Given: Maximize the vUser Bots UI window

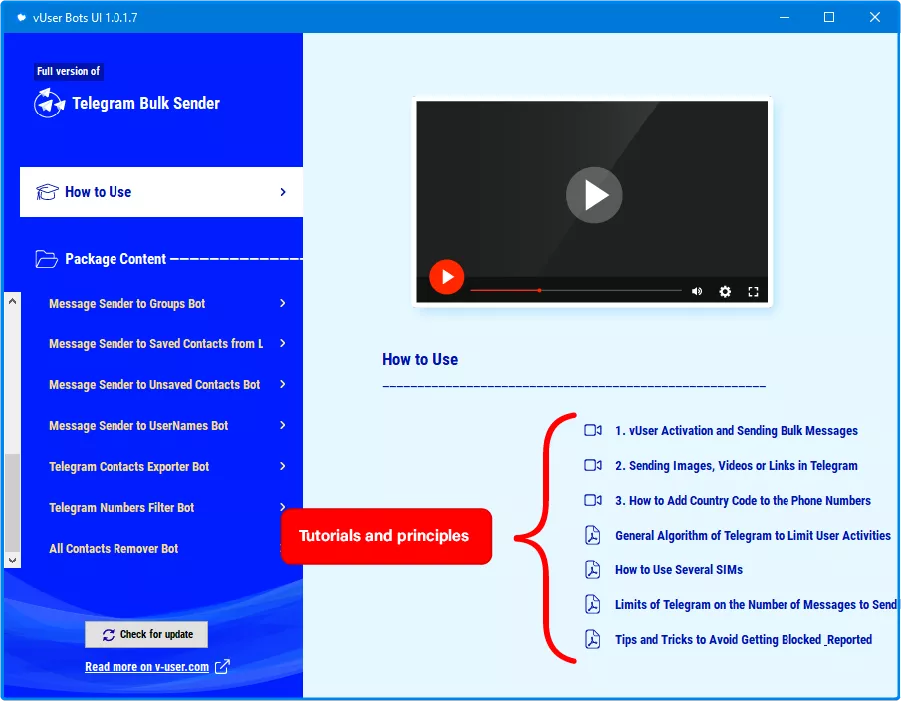Looking at the screenshot, I should (829, 17).
